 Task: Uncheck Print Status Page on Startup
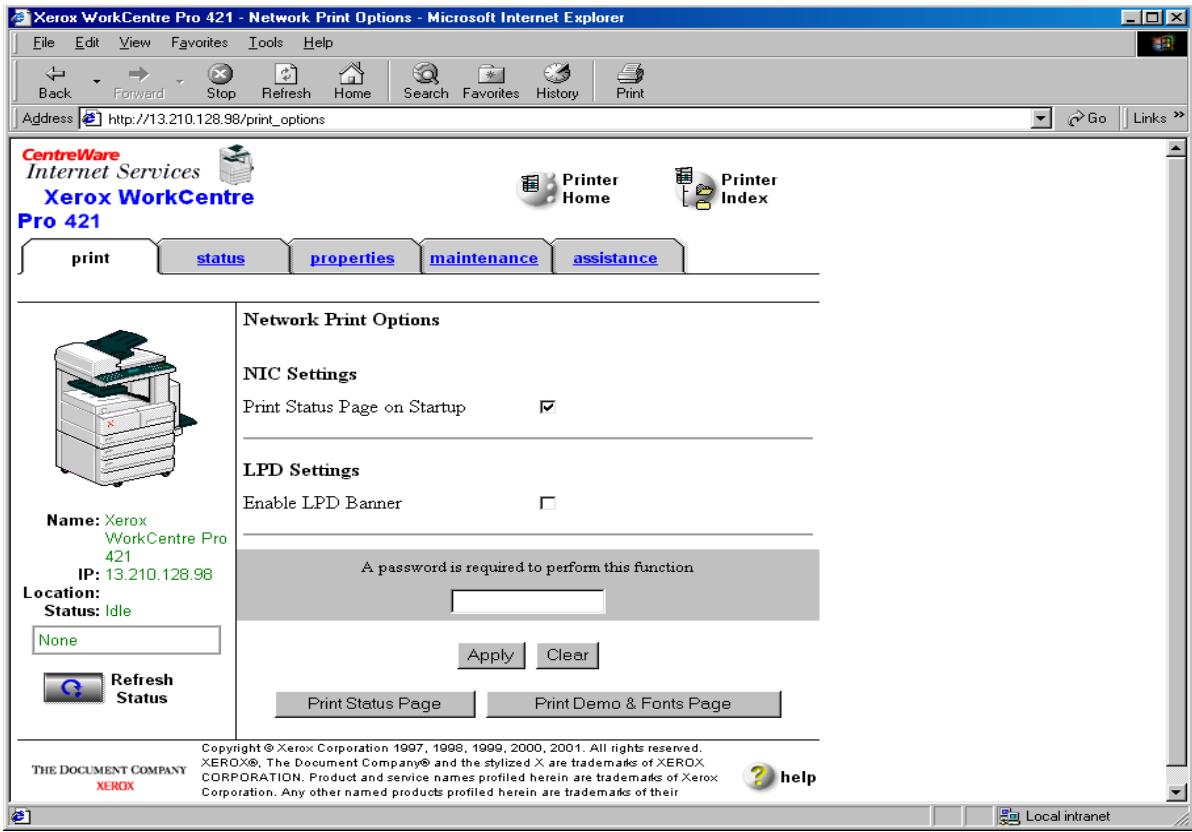click(547, 407)
